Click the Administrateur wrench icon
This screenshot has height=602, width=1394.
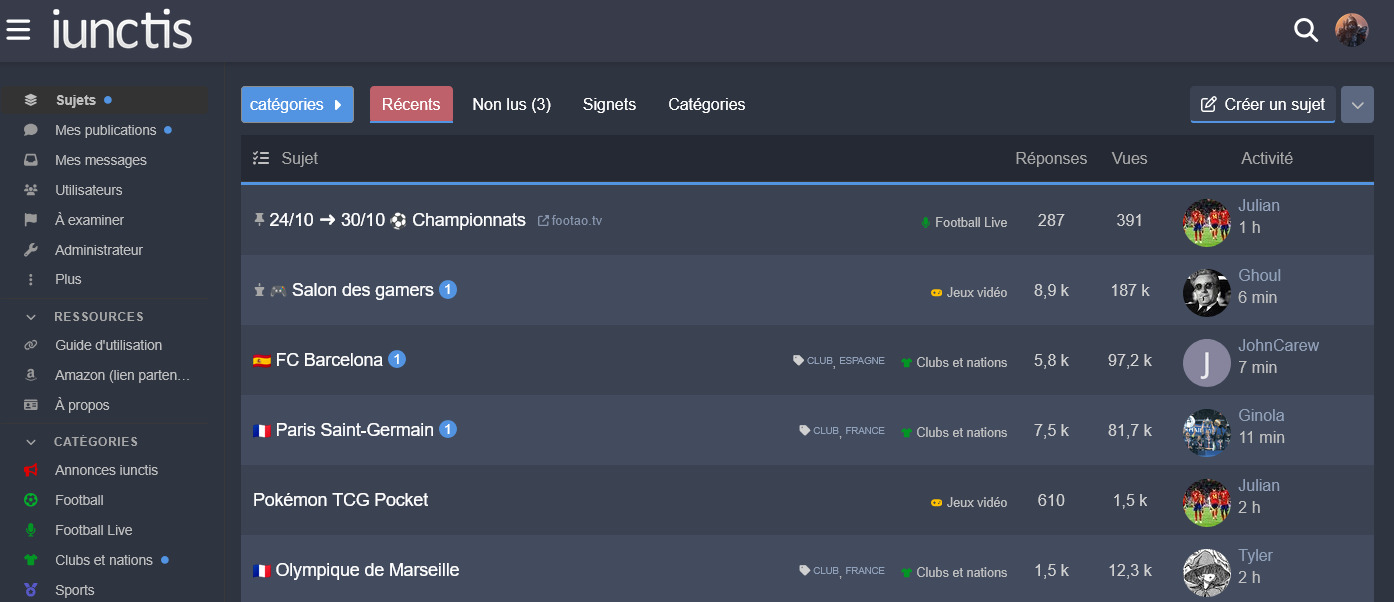(31, 250)
